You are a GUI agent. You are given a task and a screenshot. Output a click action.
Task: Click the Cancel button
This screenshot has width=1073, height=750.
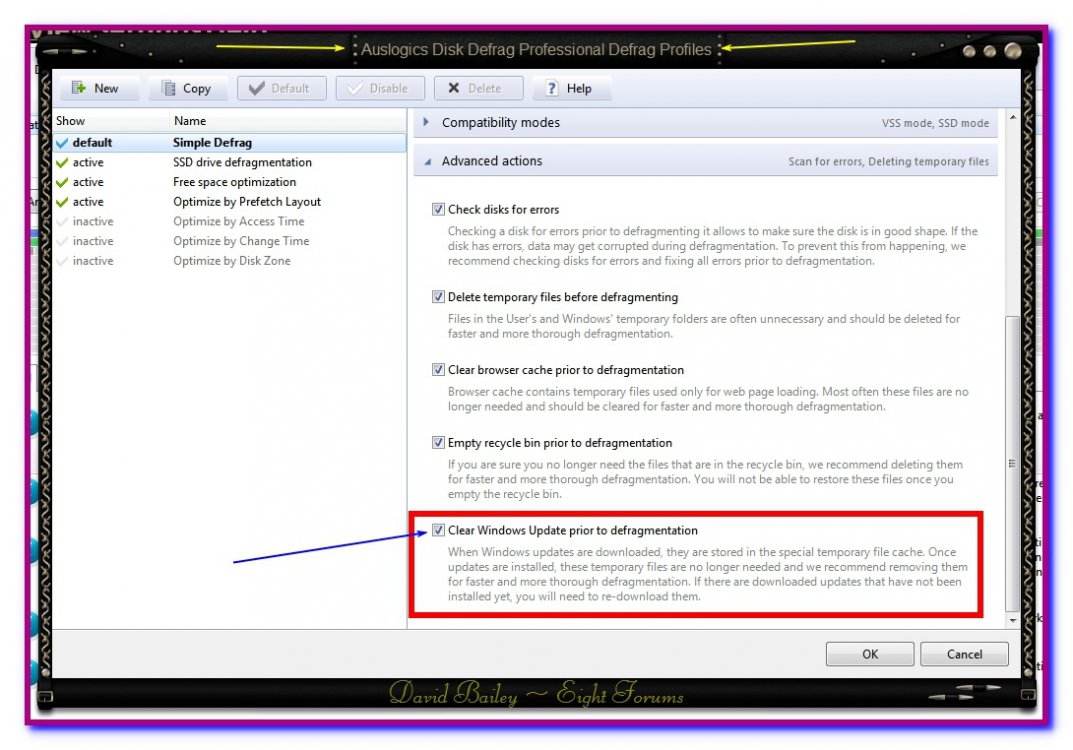964,654
